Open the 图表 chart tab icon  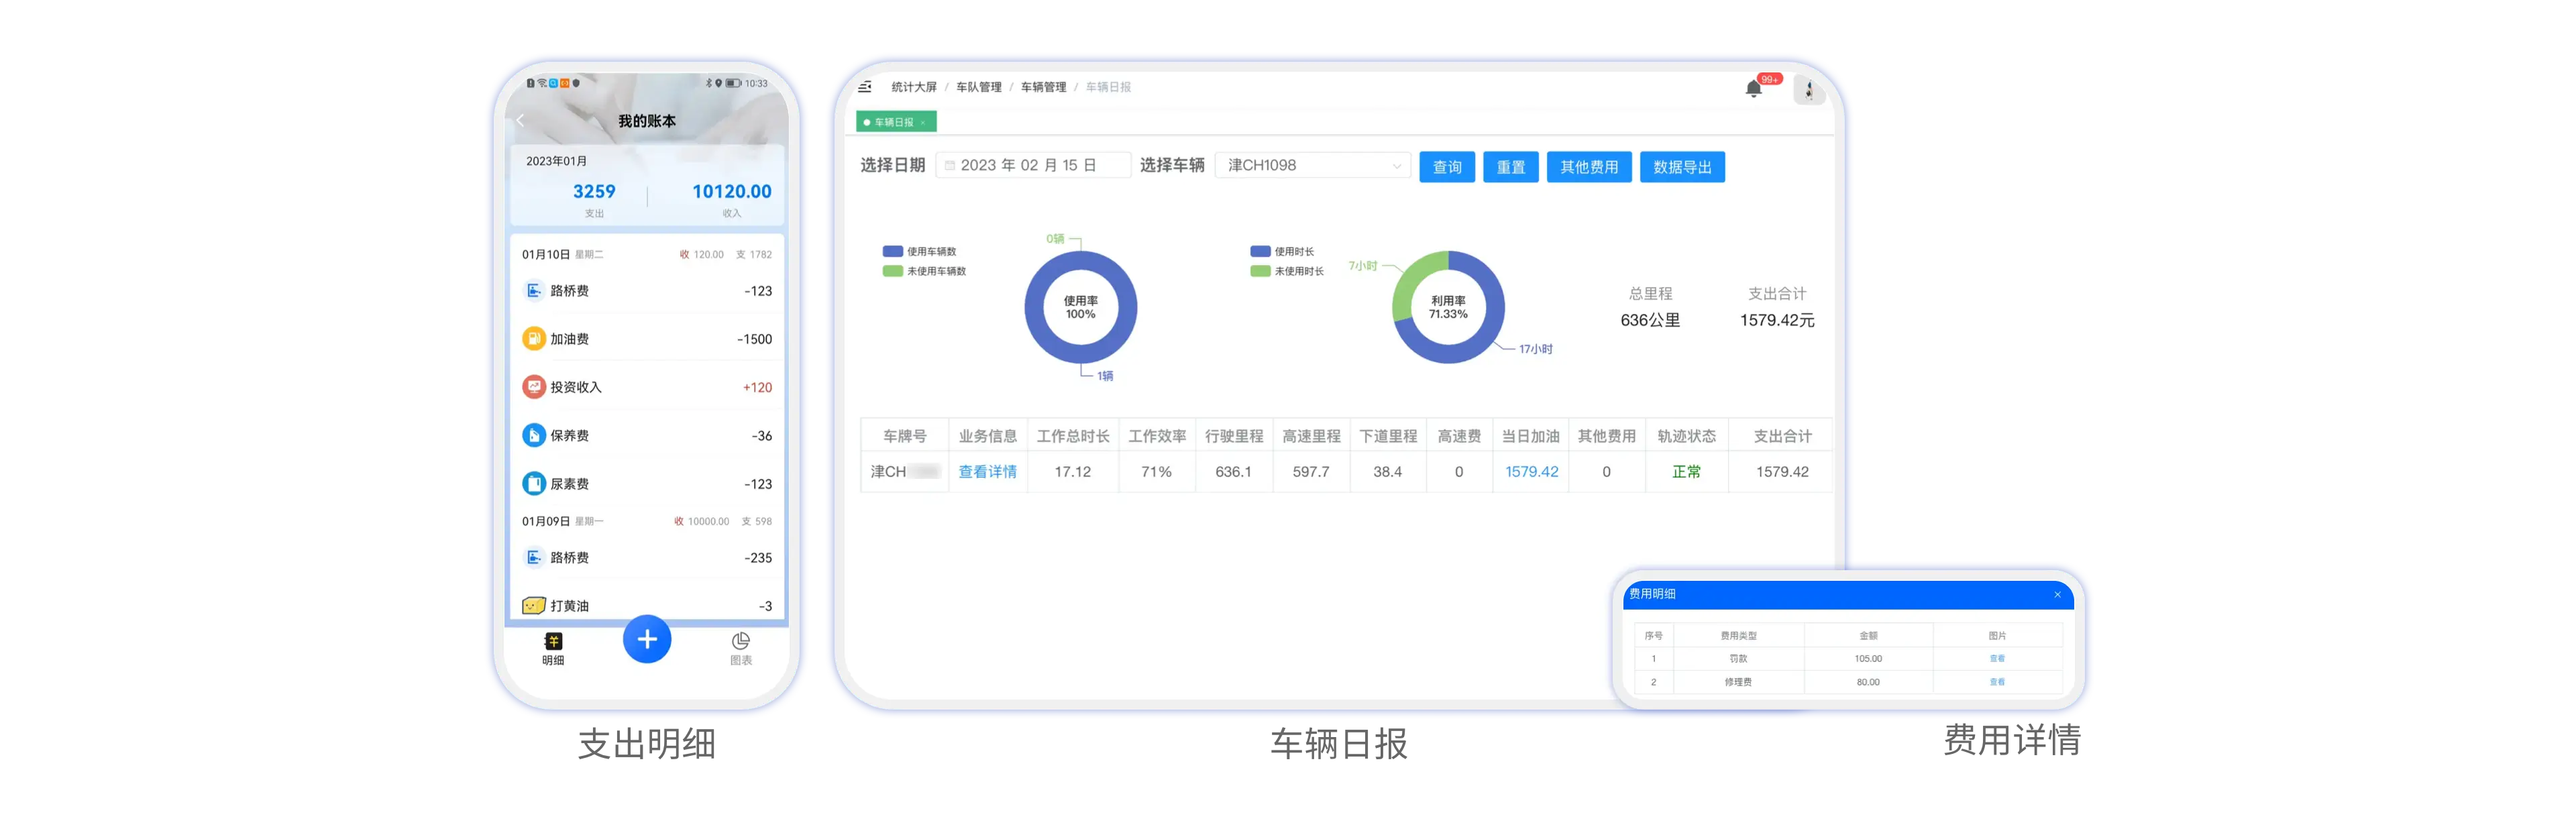740,641
